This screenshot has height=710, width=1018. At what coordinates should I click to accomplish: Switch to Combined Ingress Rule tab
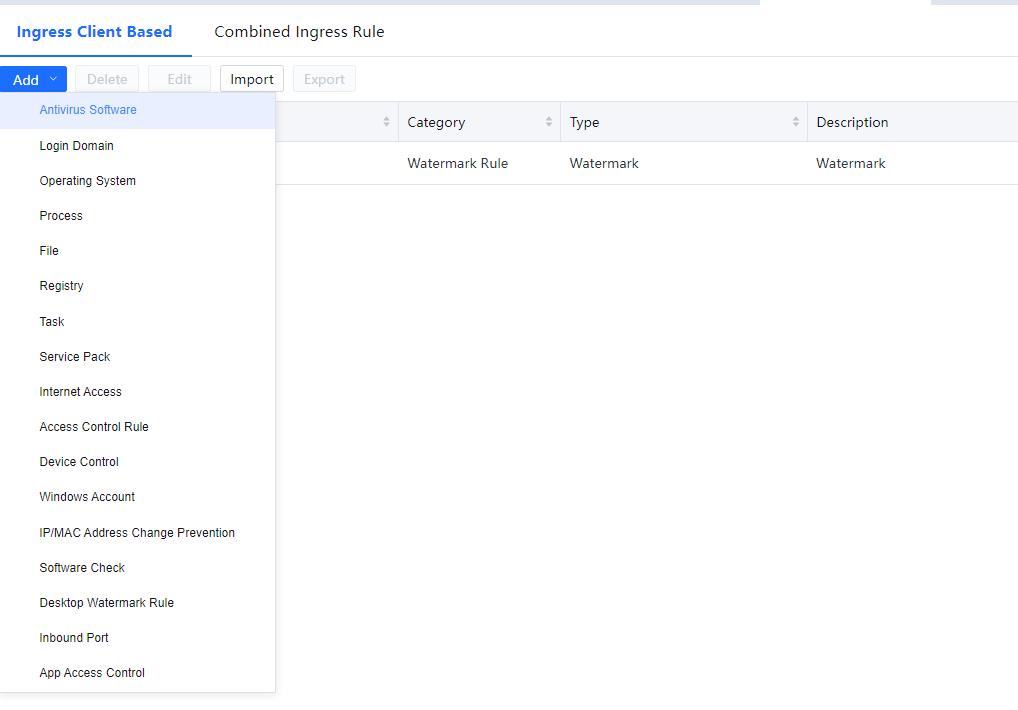pyautogui.click(x=299, y=32)
